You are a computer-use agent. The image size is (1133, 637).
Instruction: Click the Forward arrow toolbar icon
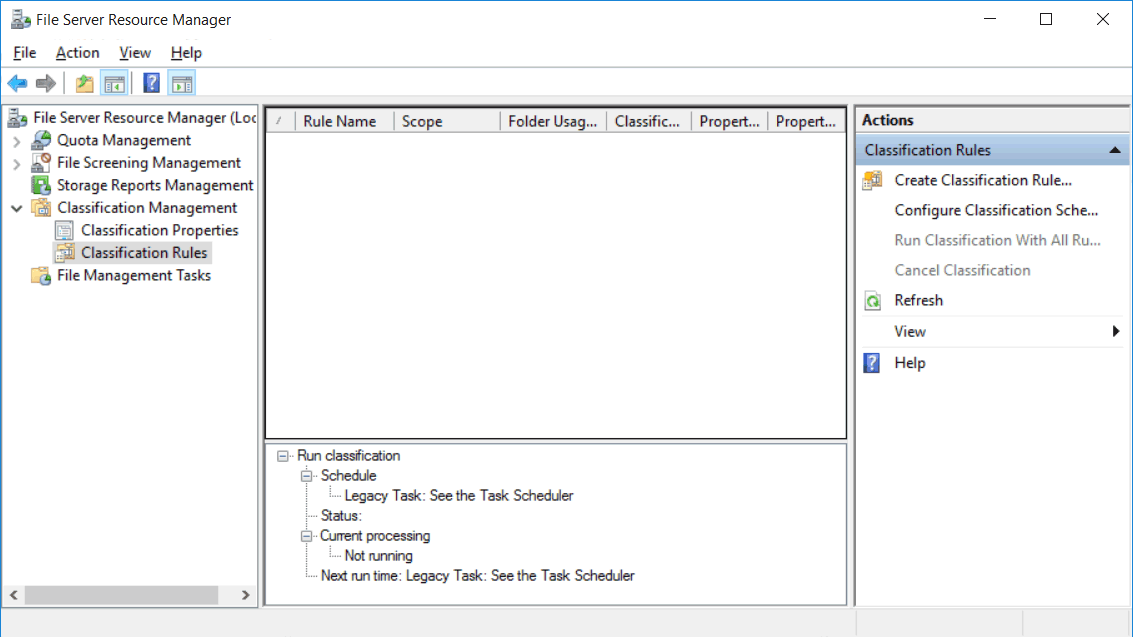click(46, 84)
